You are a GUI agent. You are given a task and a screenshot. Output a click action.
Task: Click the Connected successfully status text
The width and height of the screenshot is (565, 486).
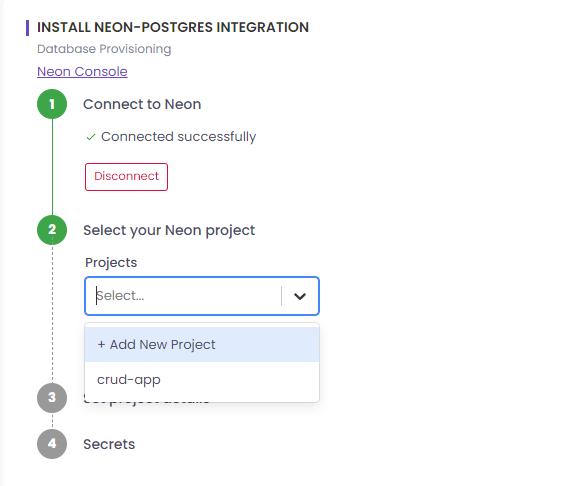click(178, 137)
